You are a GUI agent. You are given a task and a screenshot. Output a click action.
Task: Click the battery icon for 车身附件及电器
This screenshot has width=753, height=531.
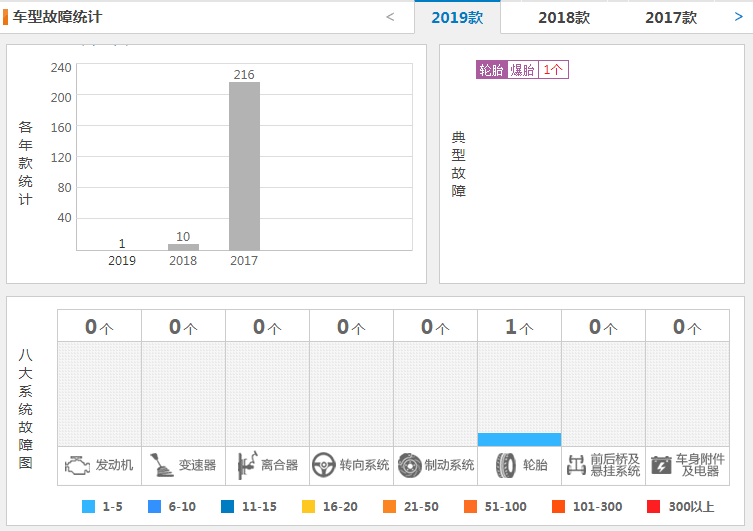pos(661,465)
